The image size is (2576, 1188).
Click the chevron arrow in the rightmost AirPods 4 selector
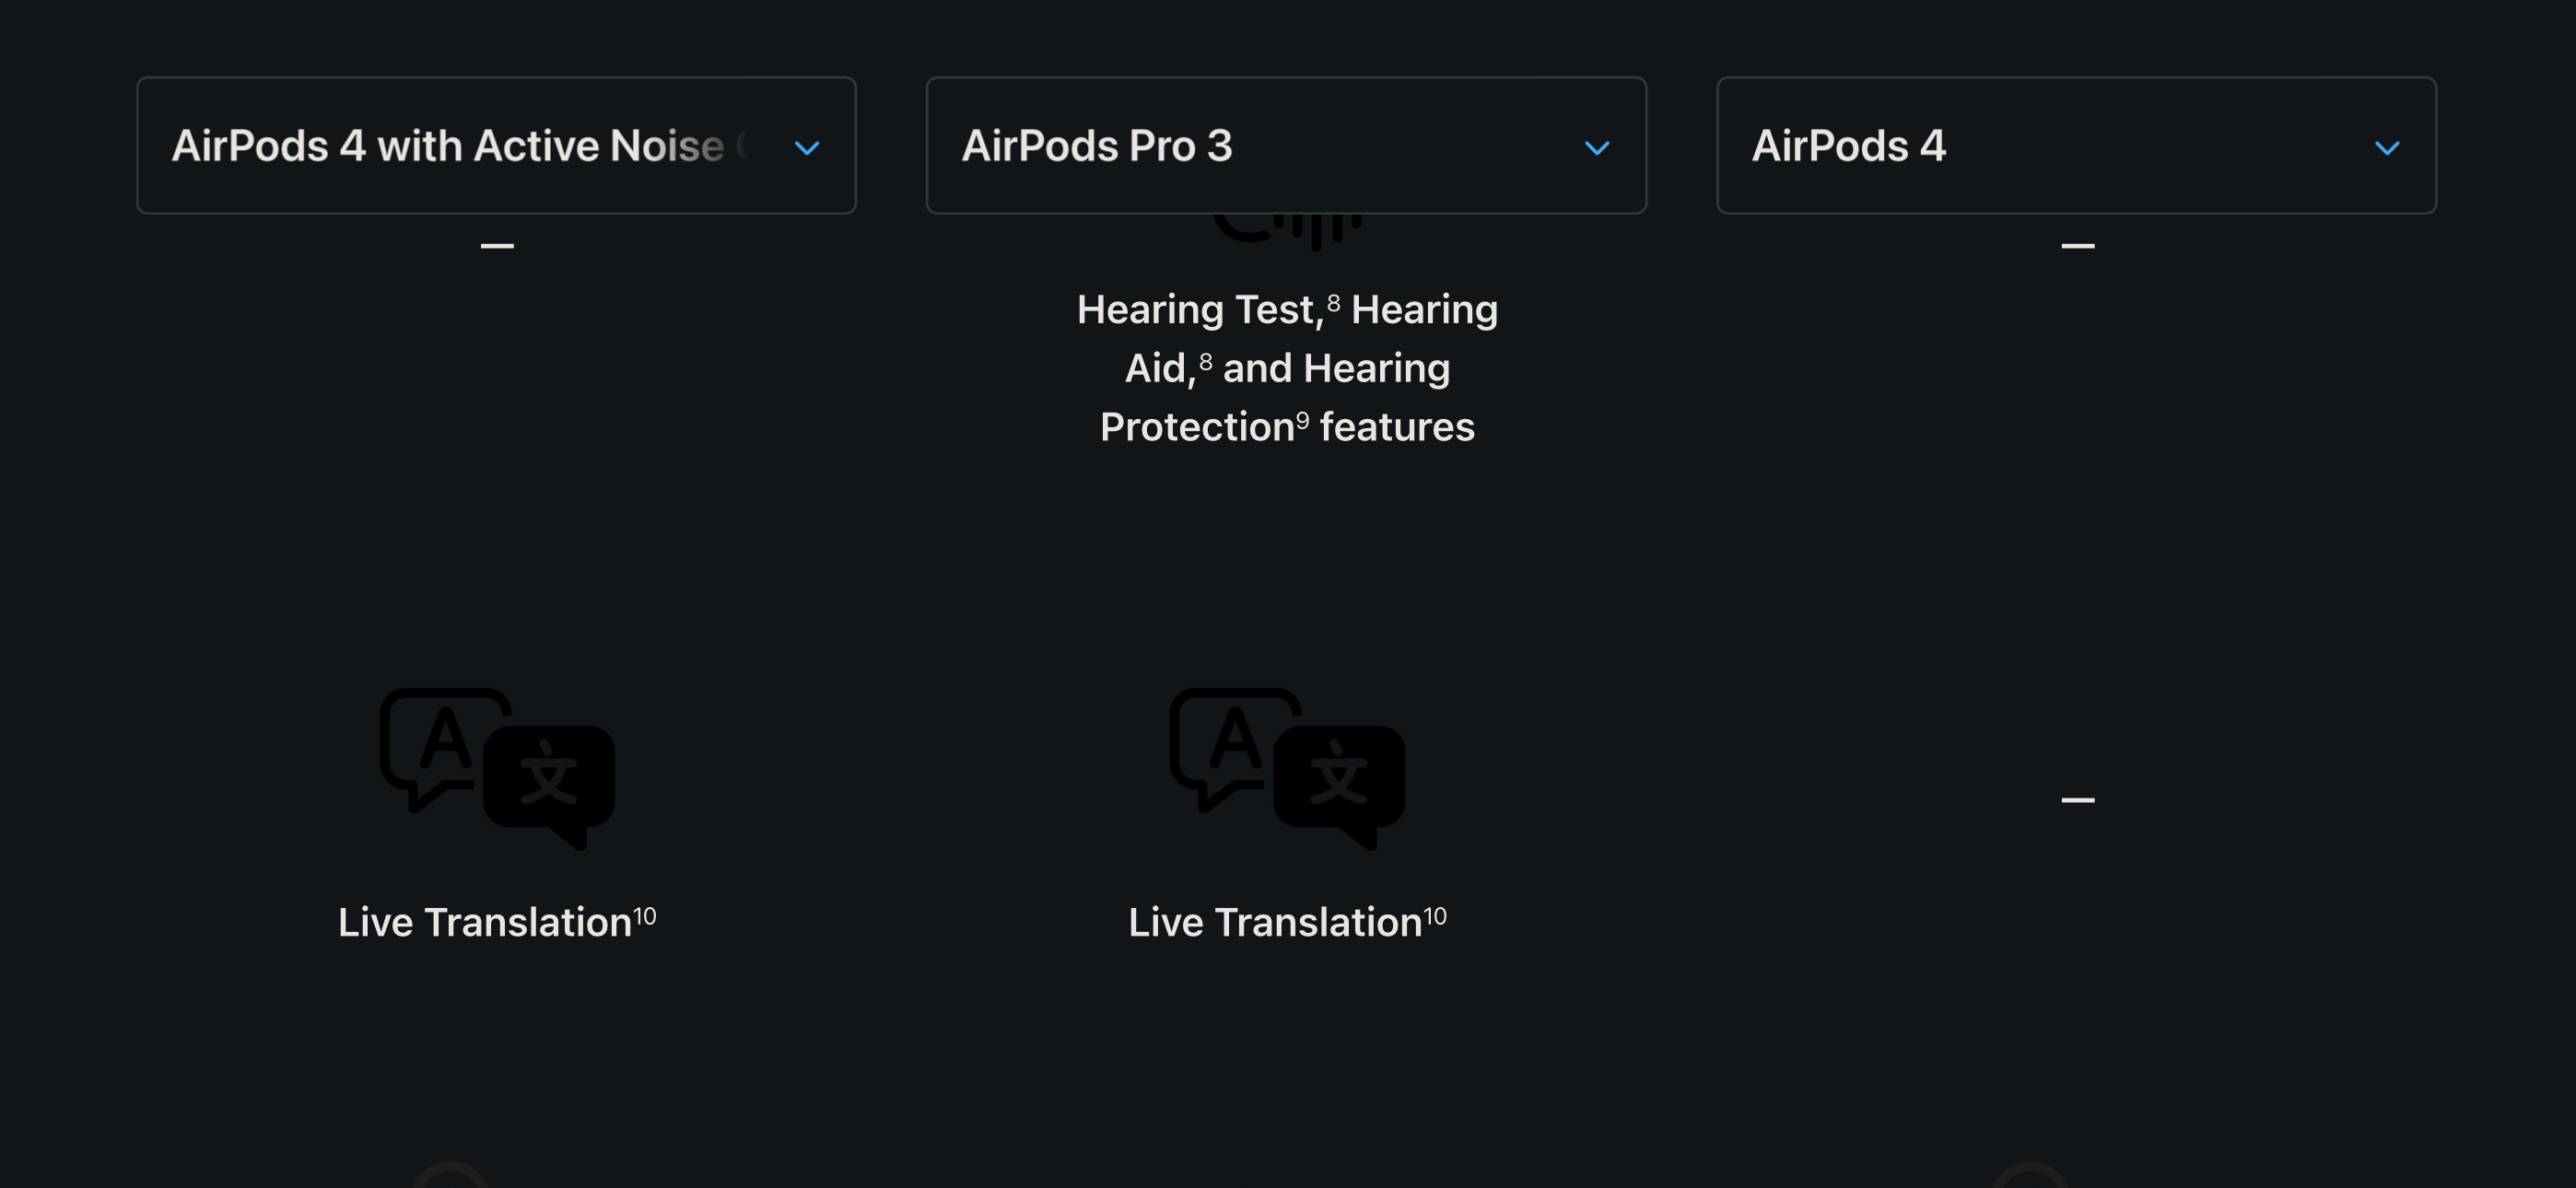(x=2387, y=148)
